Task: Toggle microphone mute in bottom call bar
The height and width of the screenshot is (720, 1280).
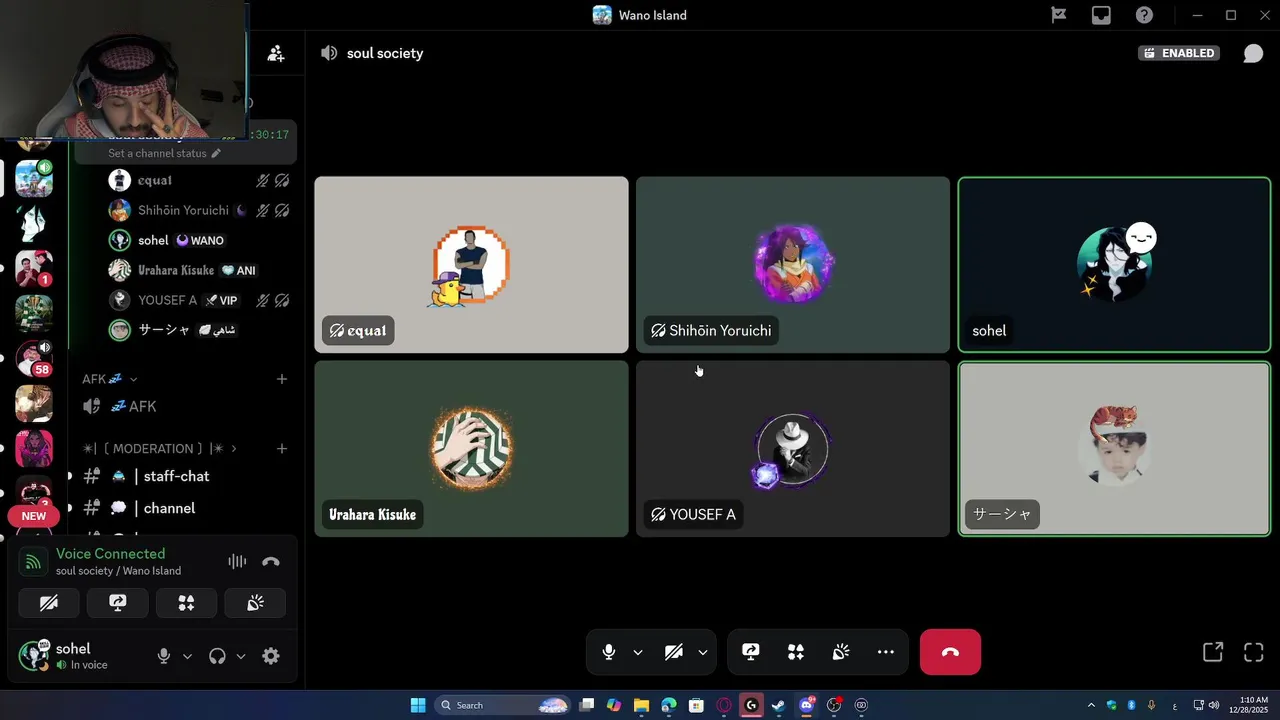Action: point(608,652)
